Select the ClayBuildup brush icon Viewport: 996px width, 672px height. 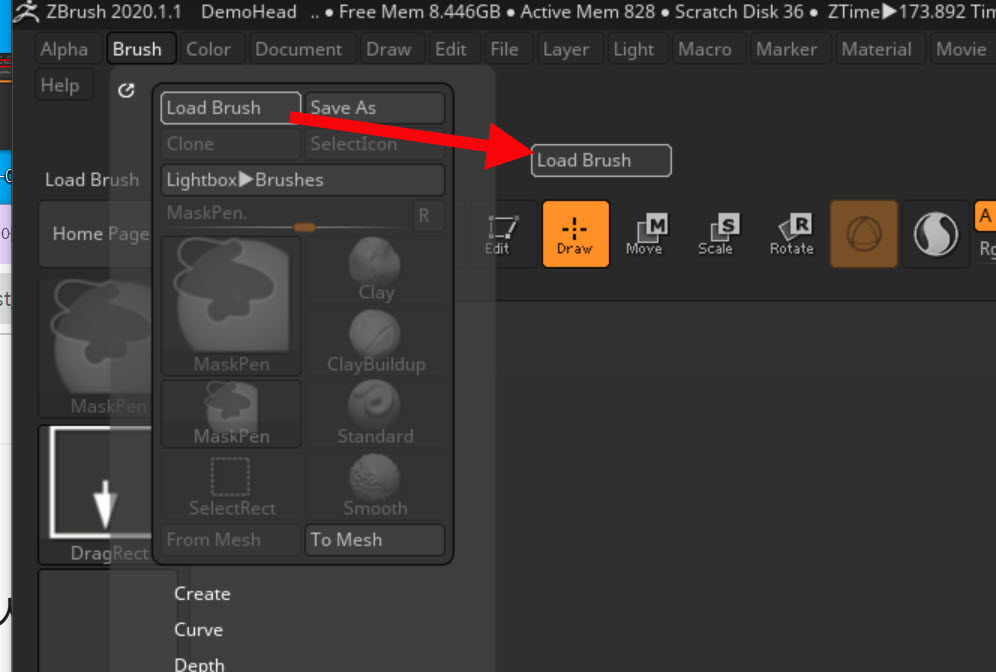(375, 340)
